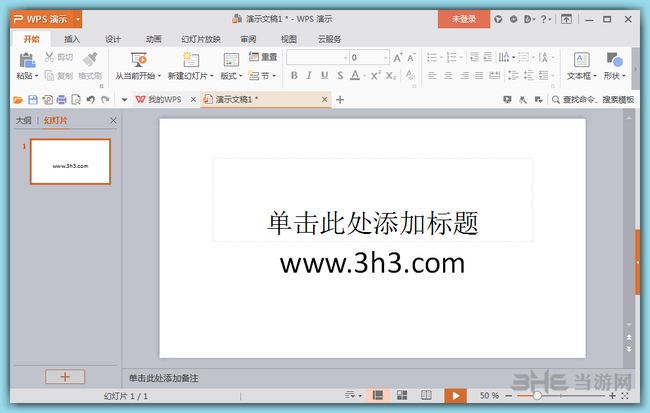Decrease font size with A- icon
650x413 pixels.
coord(412,57)
